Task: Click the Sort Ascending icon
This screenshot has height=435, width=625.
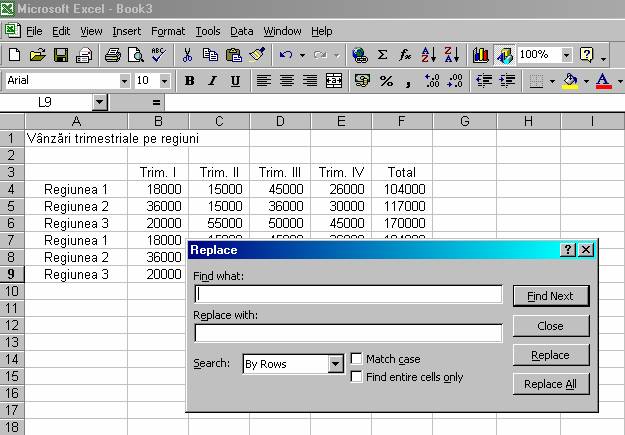Action: (428, 55)
